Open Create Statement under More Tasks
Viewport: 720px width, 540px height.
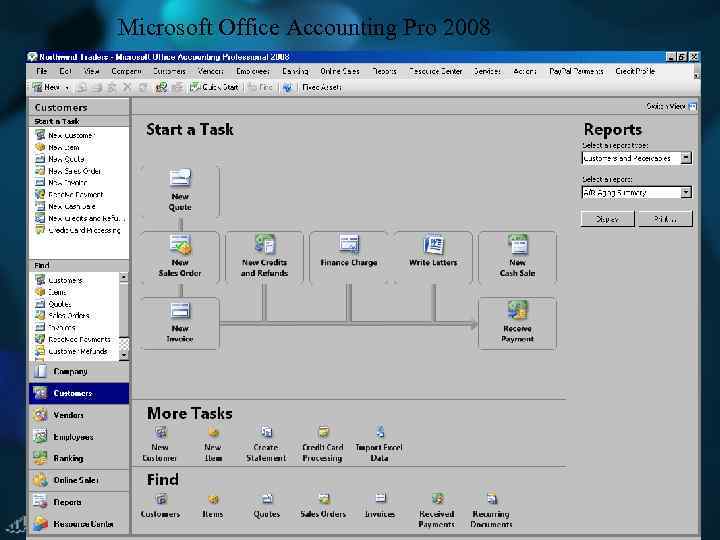click(x=266, y=444)
